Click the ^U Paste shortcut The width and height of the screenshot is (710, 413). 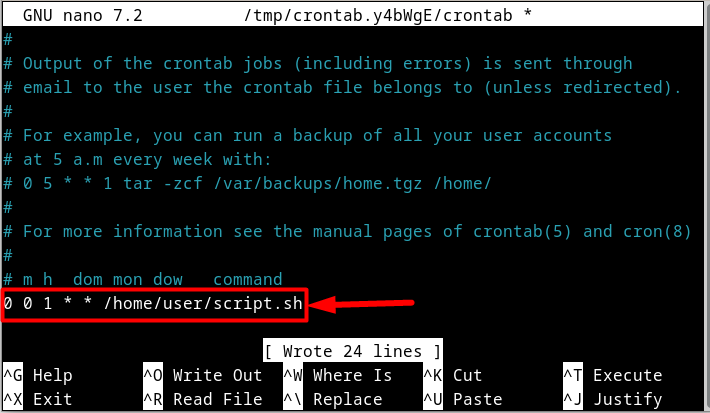[x=463, y=399]
